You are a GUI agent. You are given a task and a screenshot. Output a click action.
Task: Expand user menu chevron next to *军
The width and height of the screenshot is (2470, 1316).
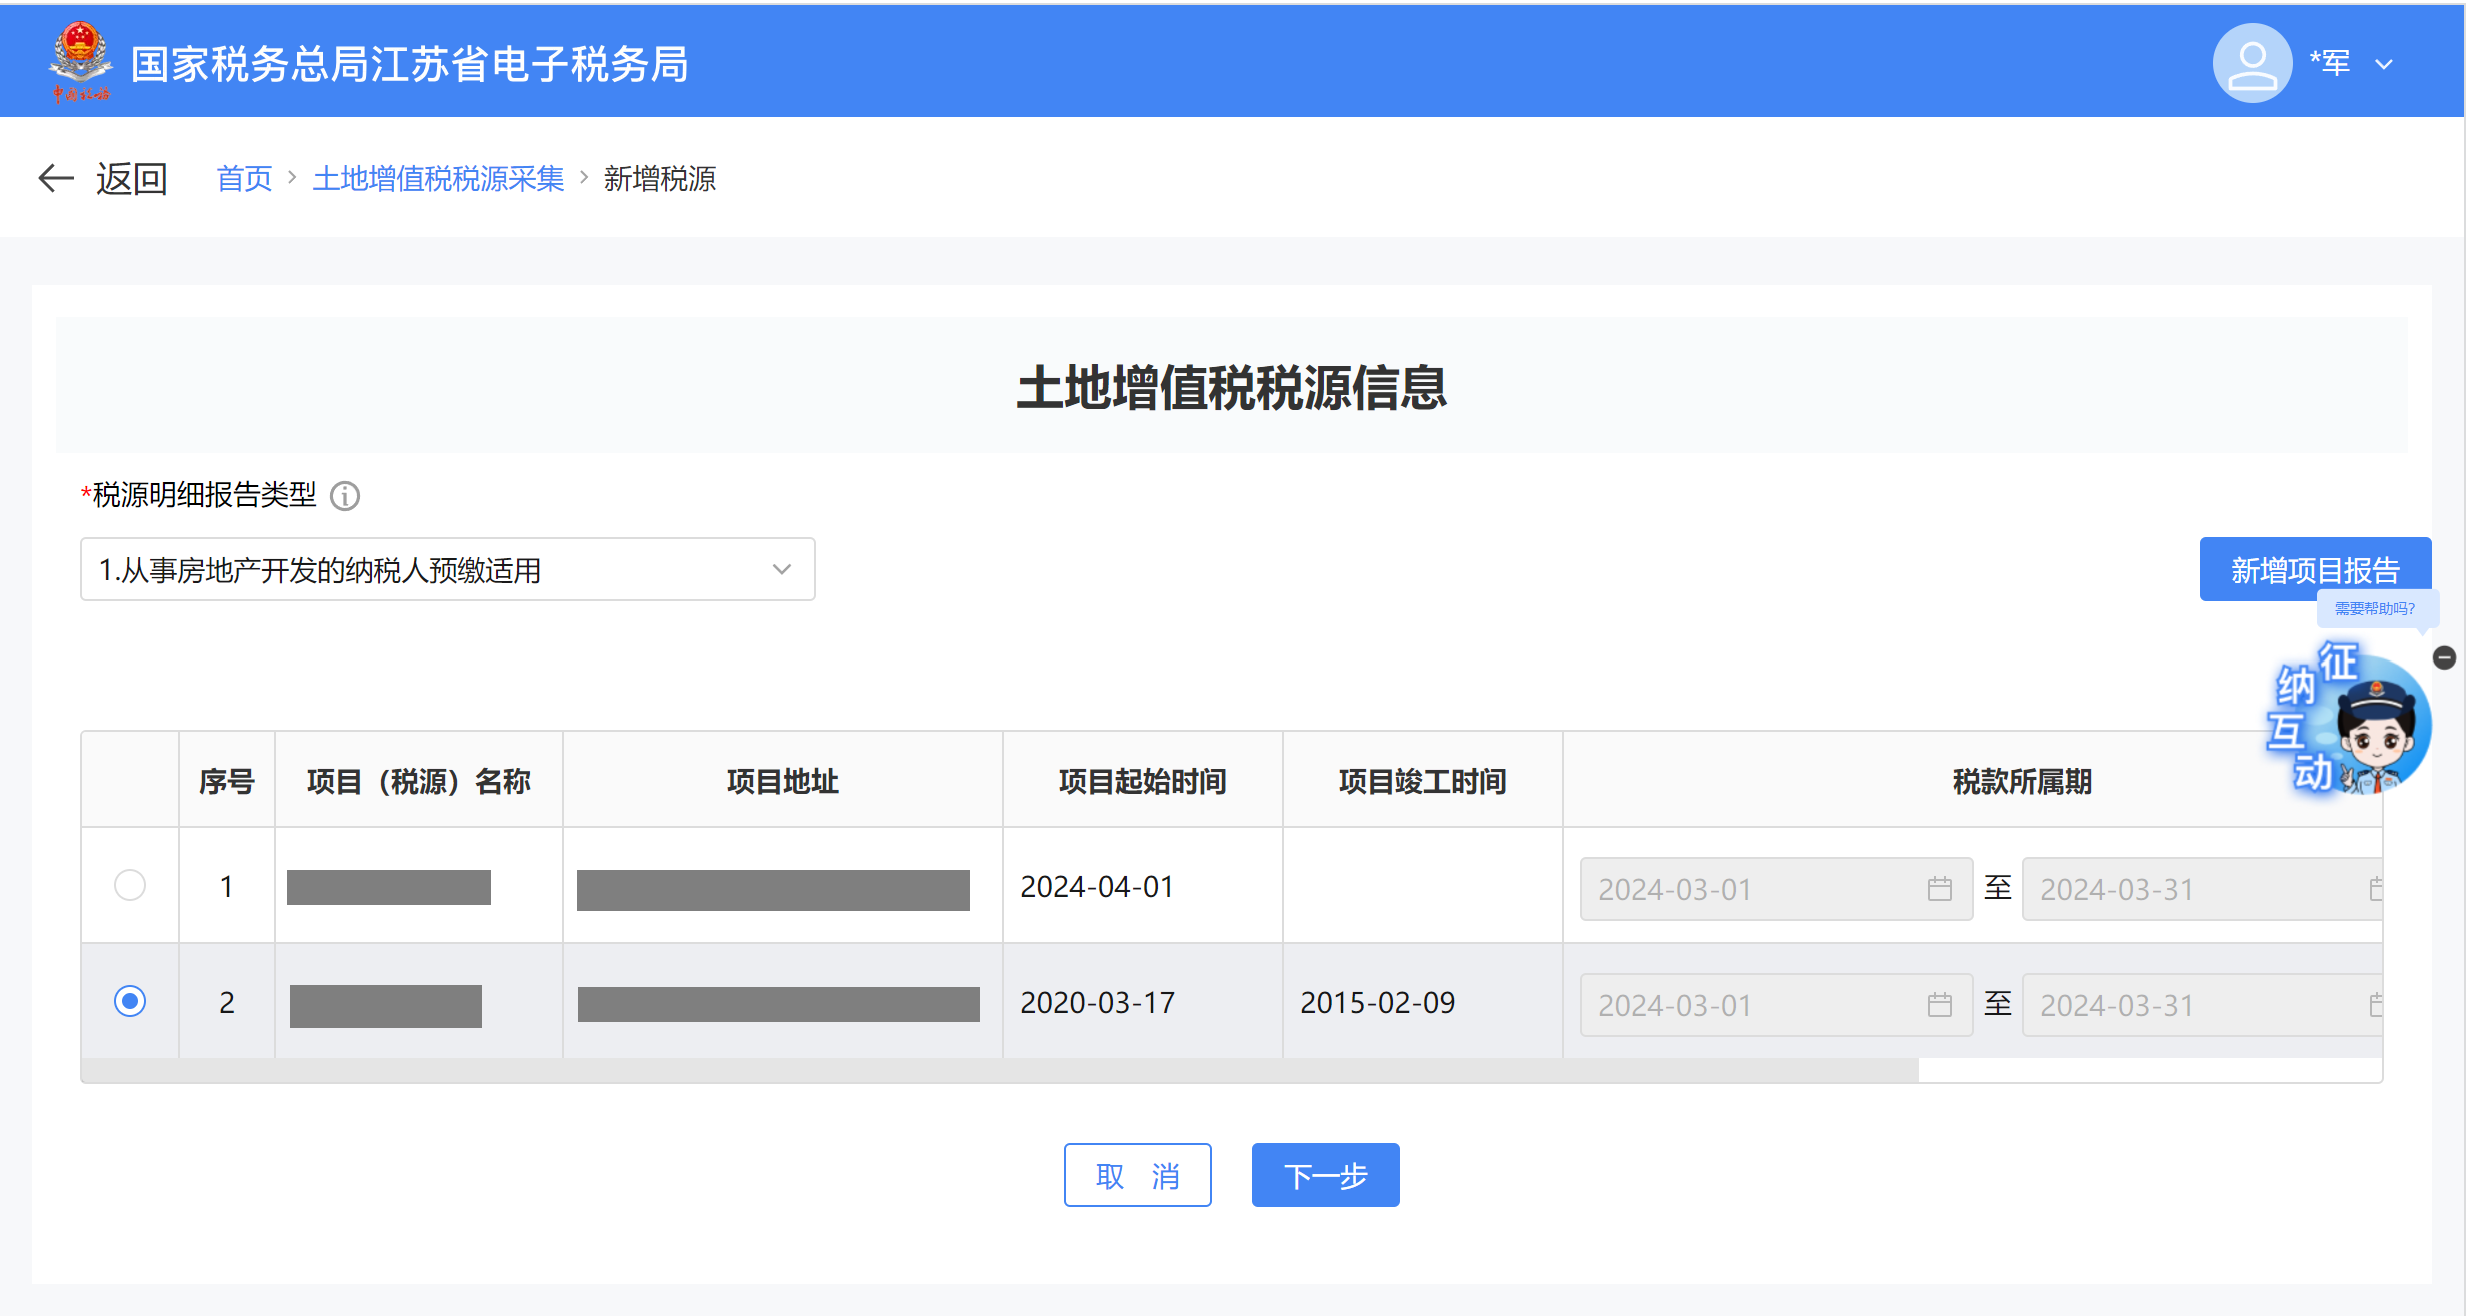pos(2384,64)
